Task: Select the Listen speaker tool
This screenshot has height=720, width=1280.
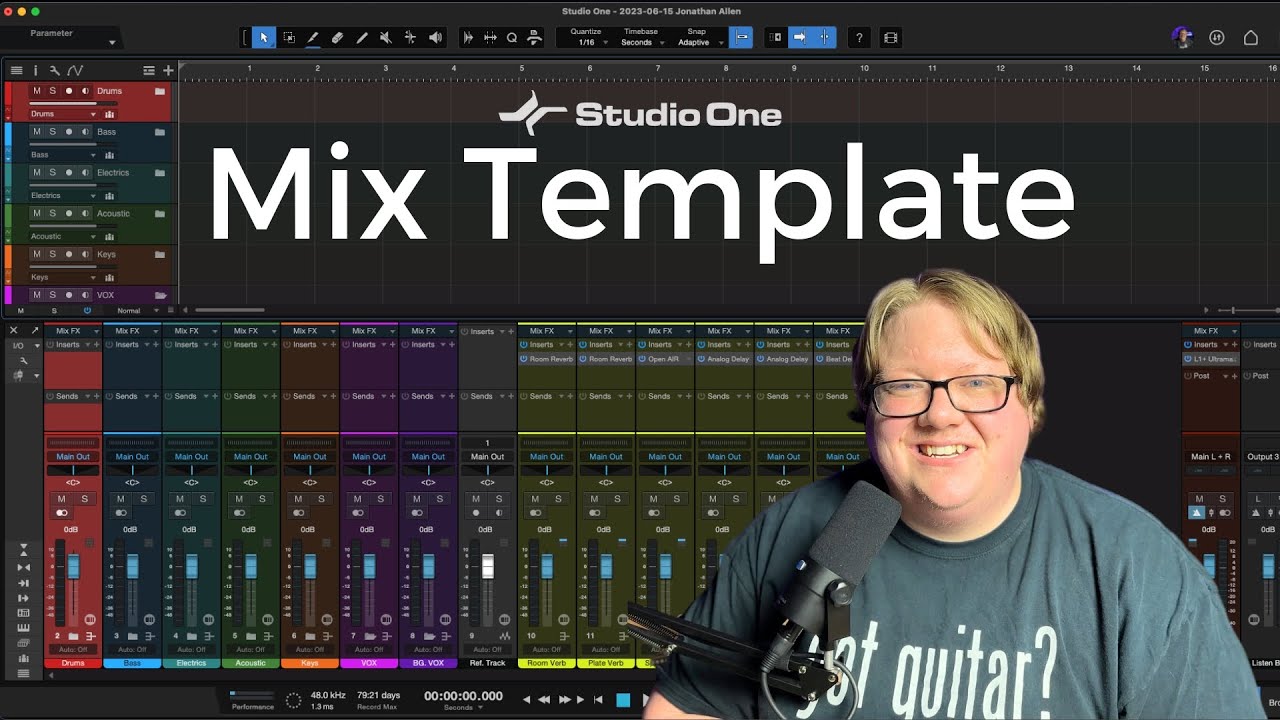Action: tap(435, 38)
